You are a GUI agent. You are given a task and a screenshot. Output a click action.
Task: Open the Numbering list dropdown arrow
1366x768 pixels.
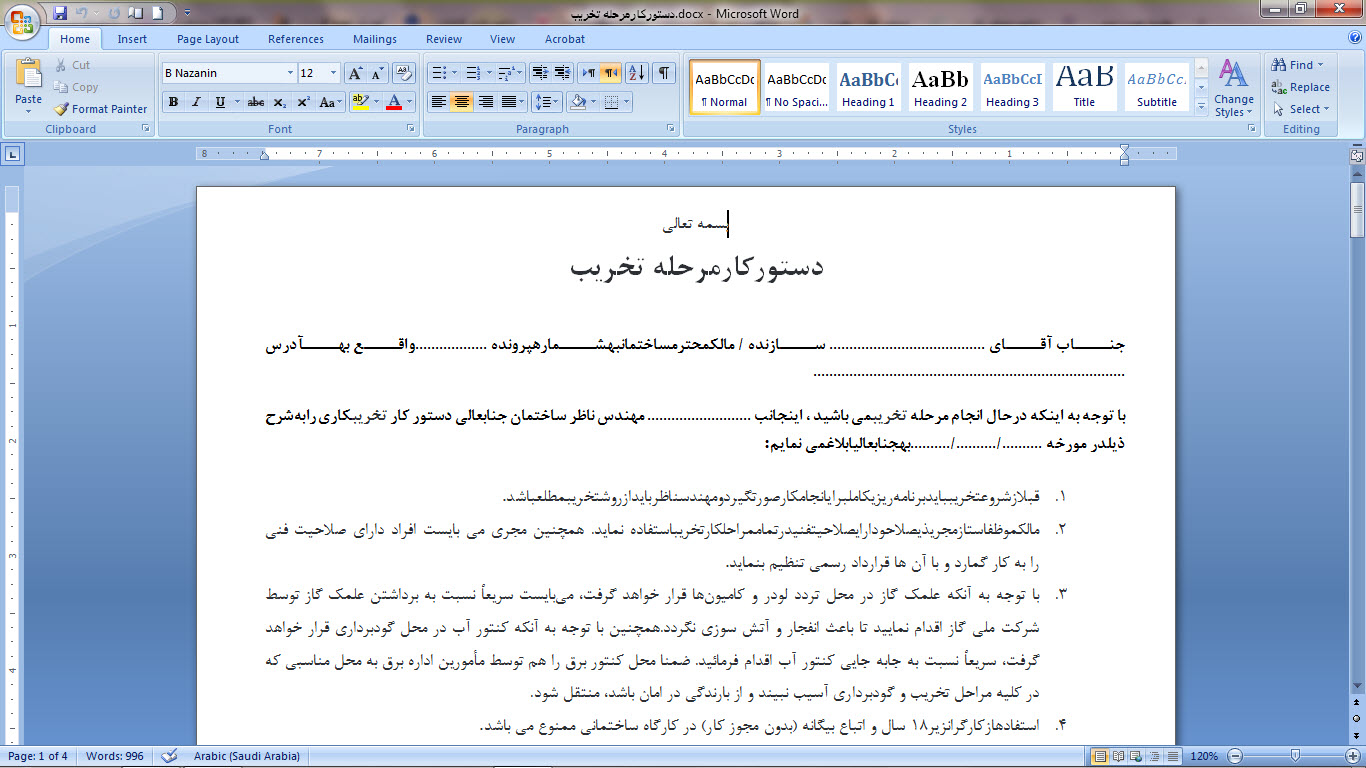pos(488,73)
